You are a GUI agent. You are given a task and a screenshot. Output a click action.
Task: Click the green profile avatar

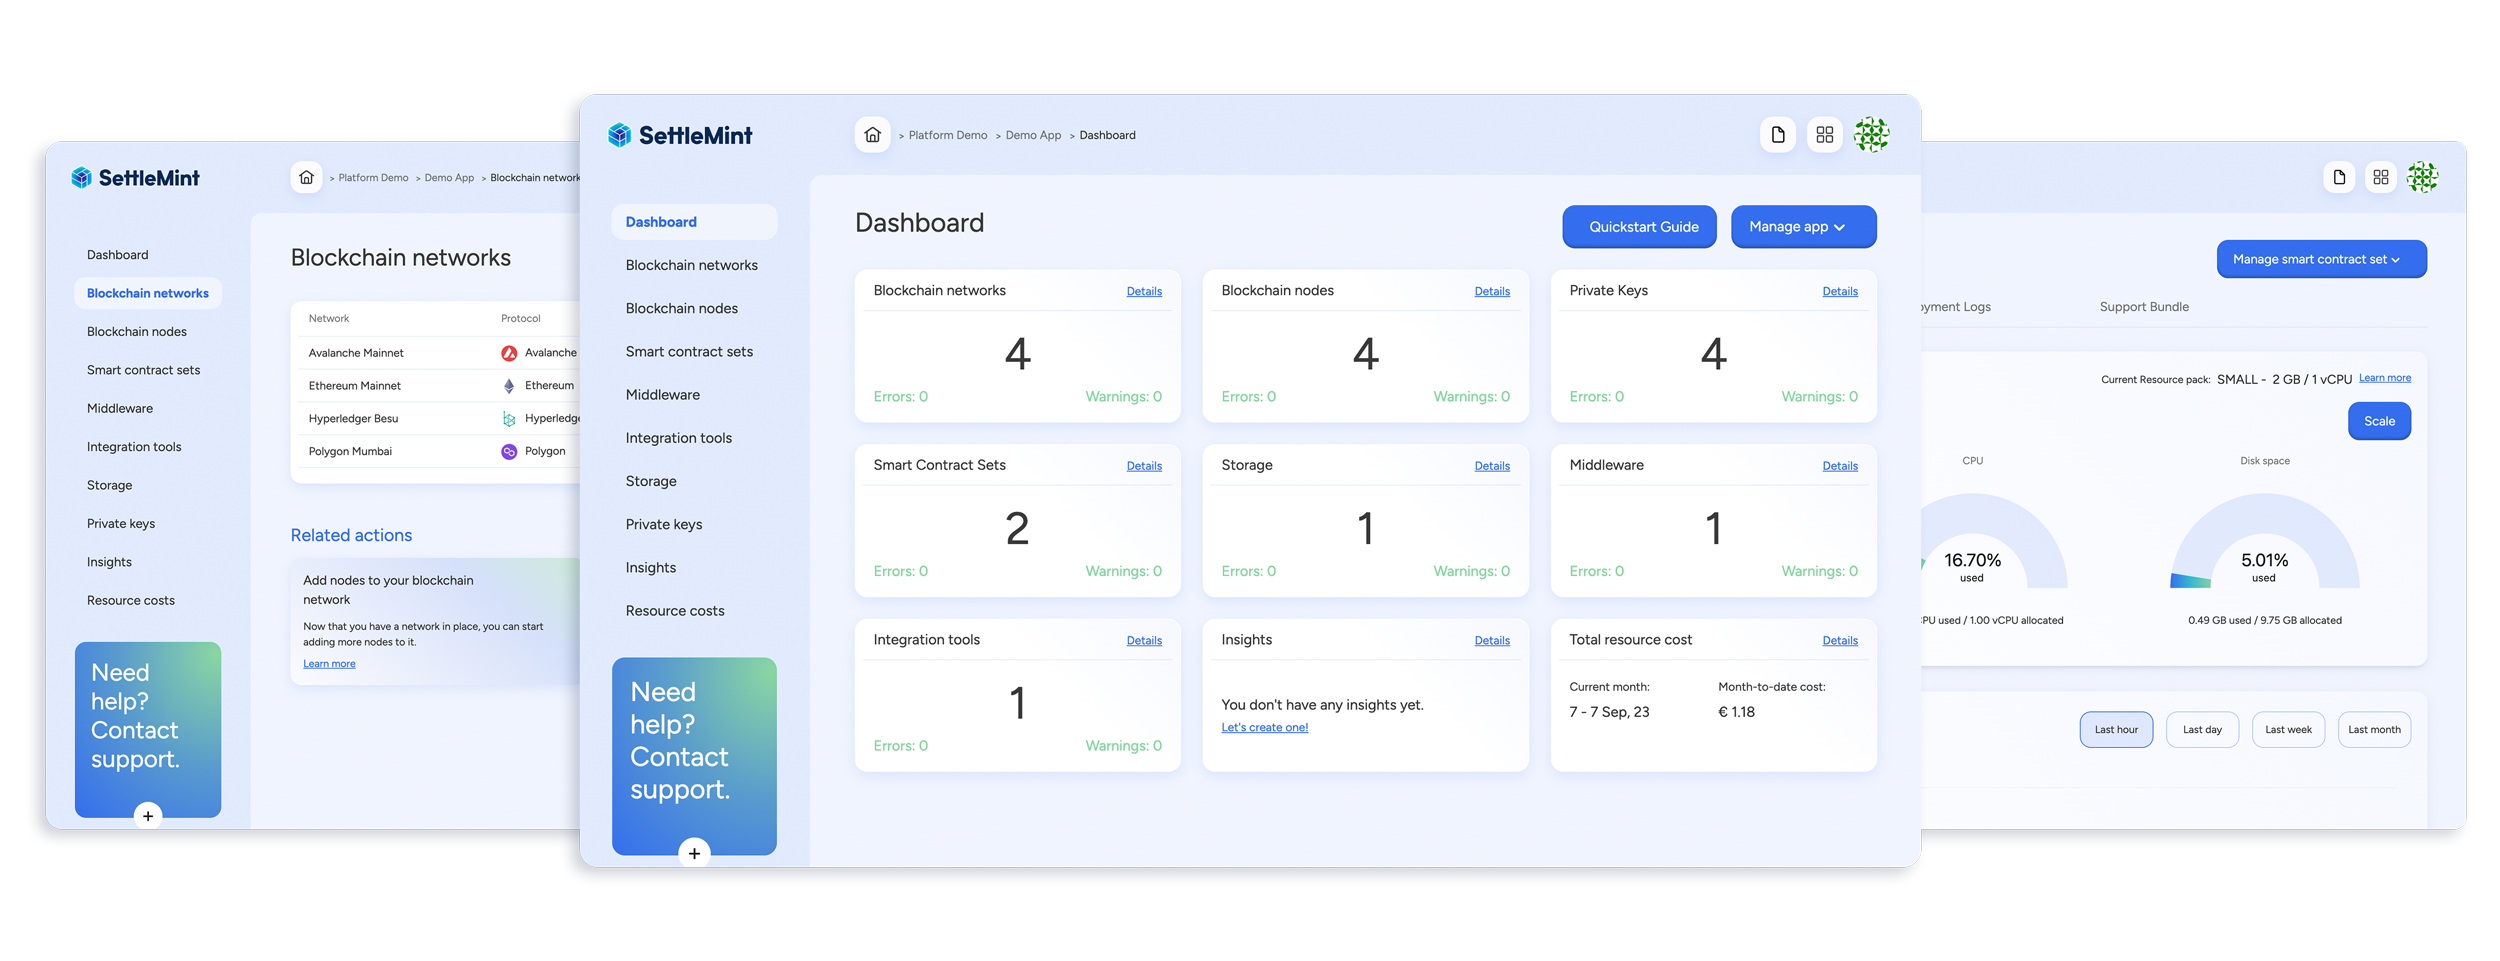(1870, 135)
